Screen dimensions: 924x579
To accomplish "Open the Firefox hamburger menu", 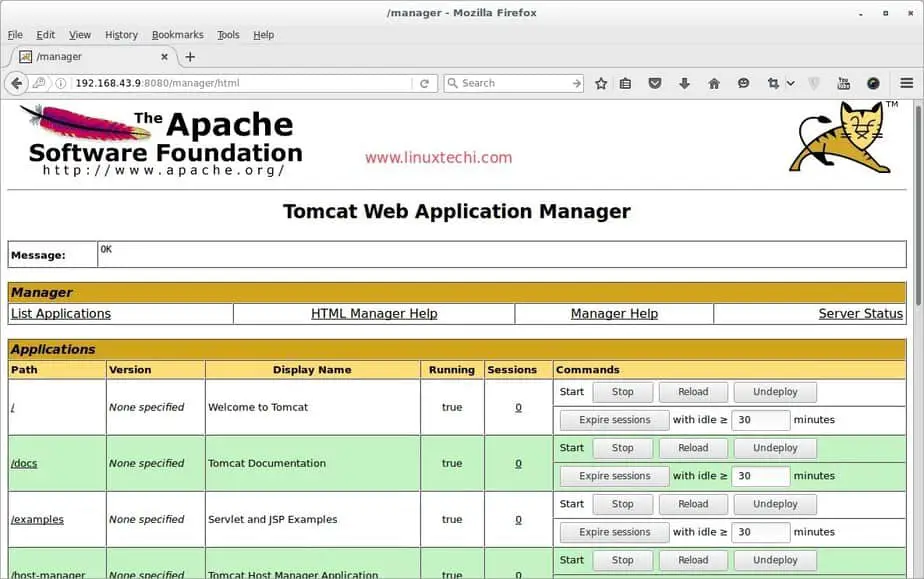I will (x=906, y=83).
